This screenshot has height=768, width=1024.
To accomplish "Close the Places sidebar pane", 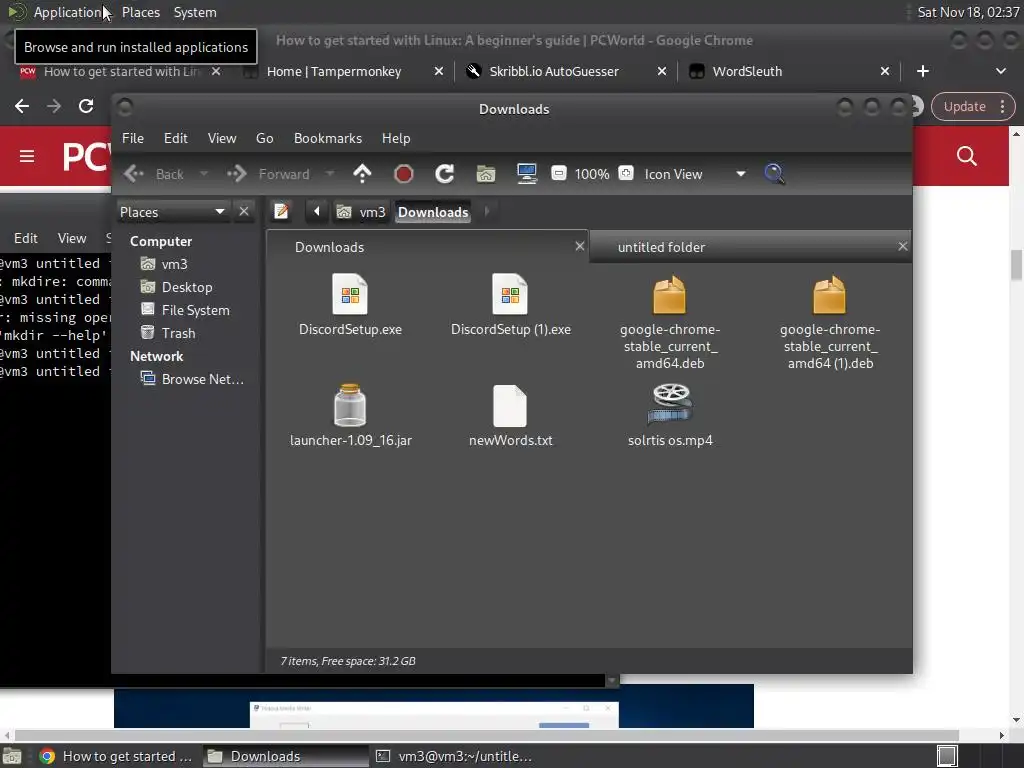I will pyautogui.click(x=244, y=212).
